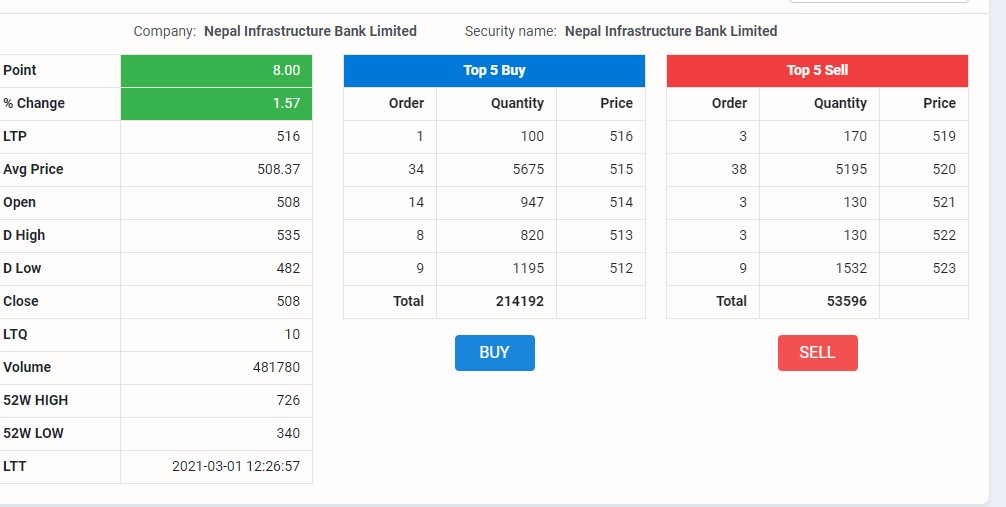Screen dimensions: 1006x507
Task: Select sell price 522
Action: pyautogui.click(x=944, y=236)
